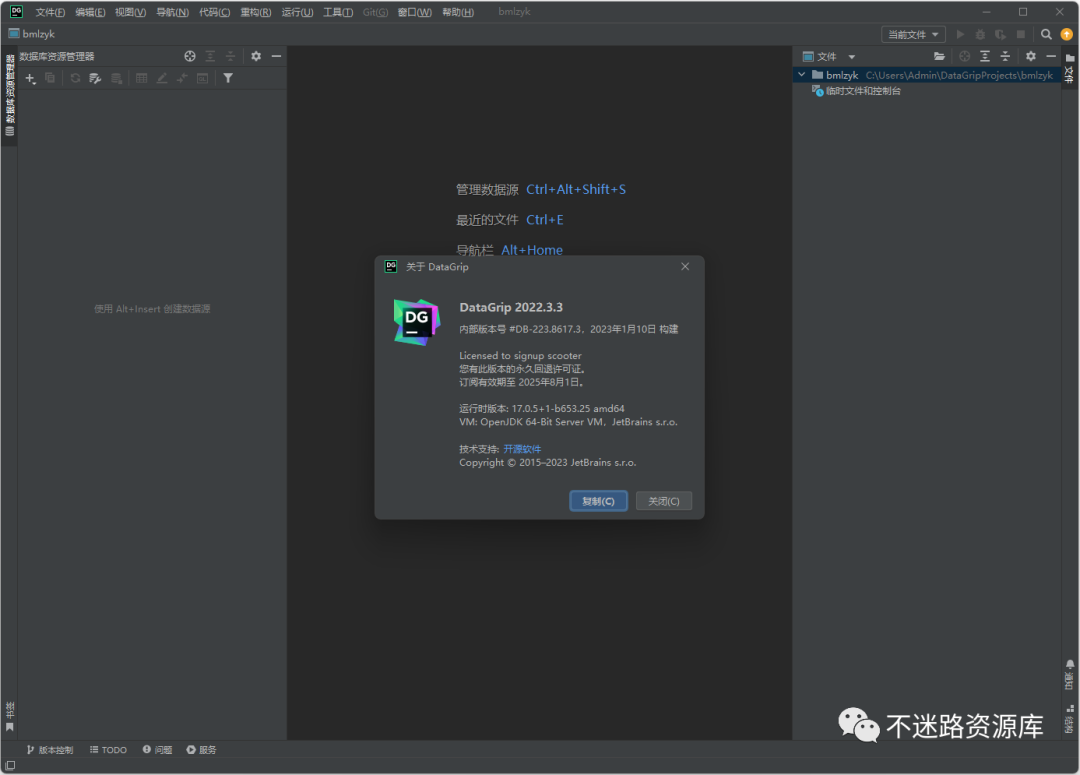Click the deactivate data source stop icon
This screenshot has width=1080, height=775.
point(116,79)
